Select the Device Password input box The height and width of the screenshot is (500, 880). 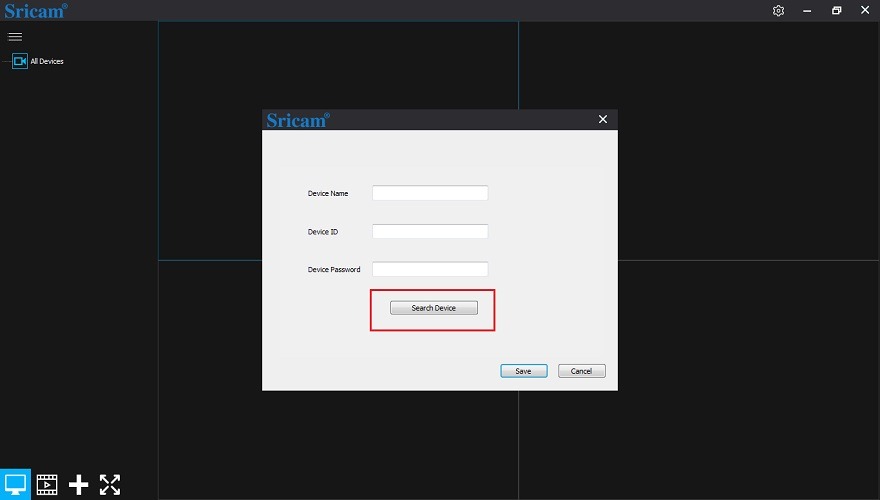(x=430, y=269)
